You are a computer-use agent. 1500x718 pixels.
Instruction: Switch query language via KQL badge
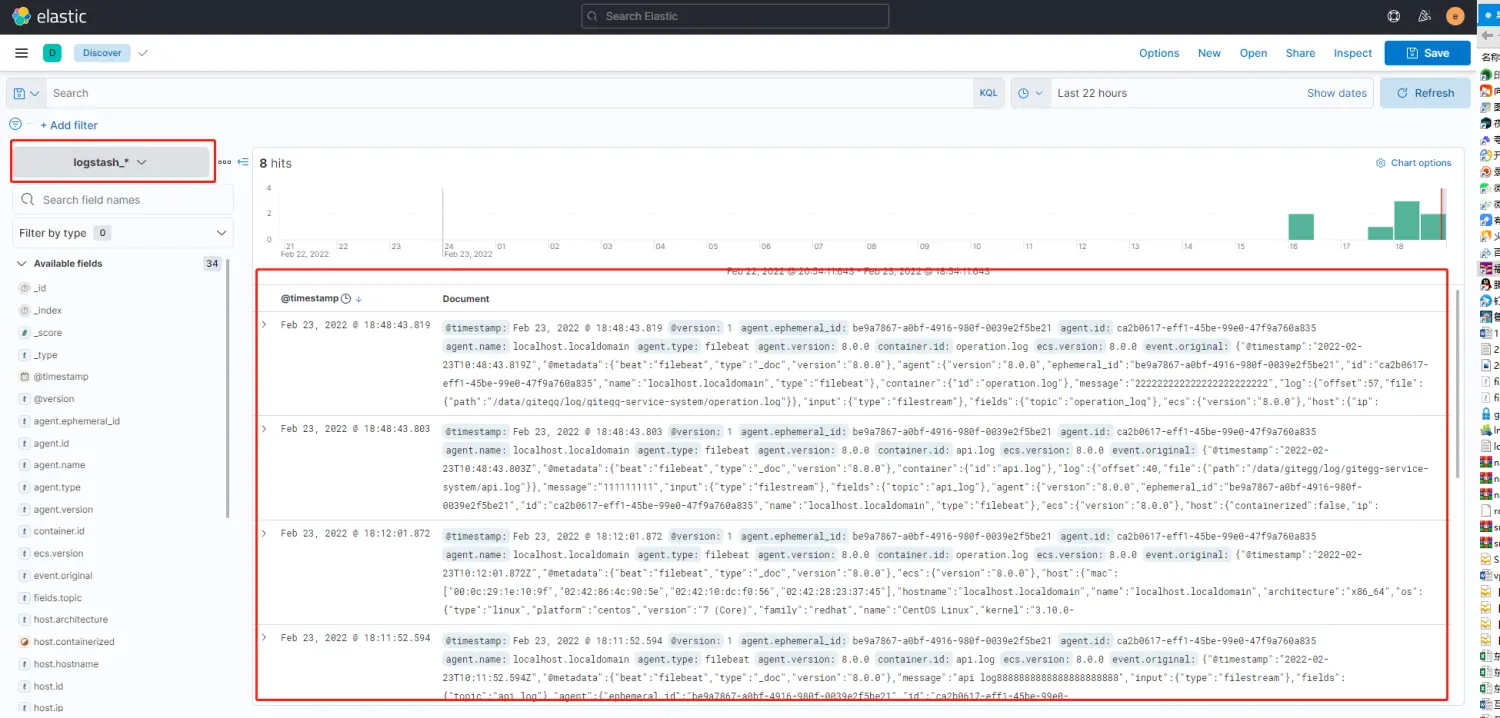click(x=988, y=93)
